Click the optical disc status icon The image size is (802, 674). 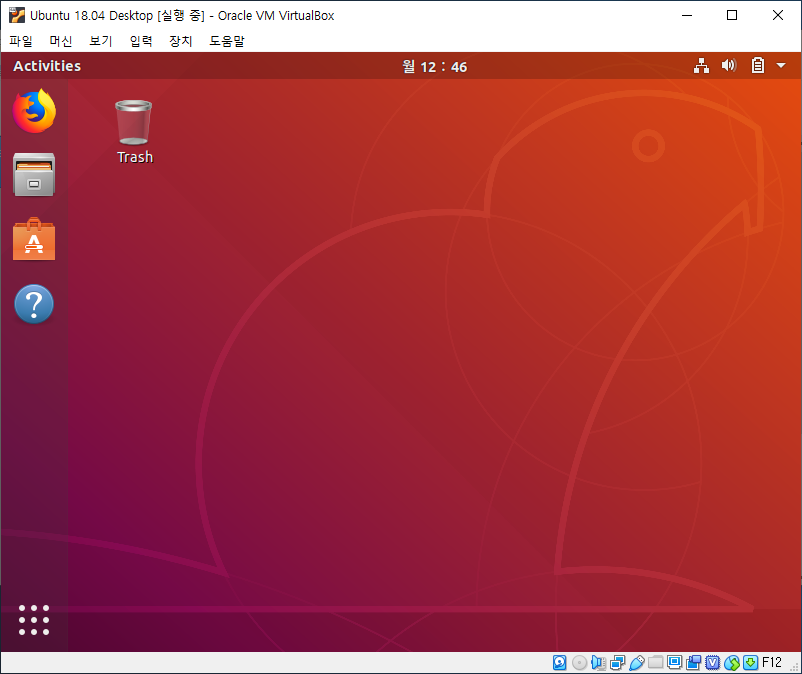[x=579, y=663]
